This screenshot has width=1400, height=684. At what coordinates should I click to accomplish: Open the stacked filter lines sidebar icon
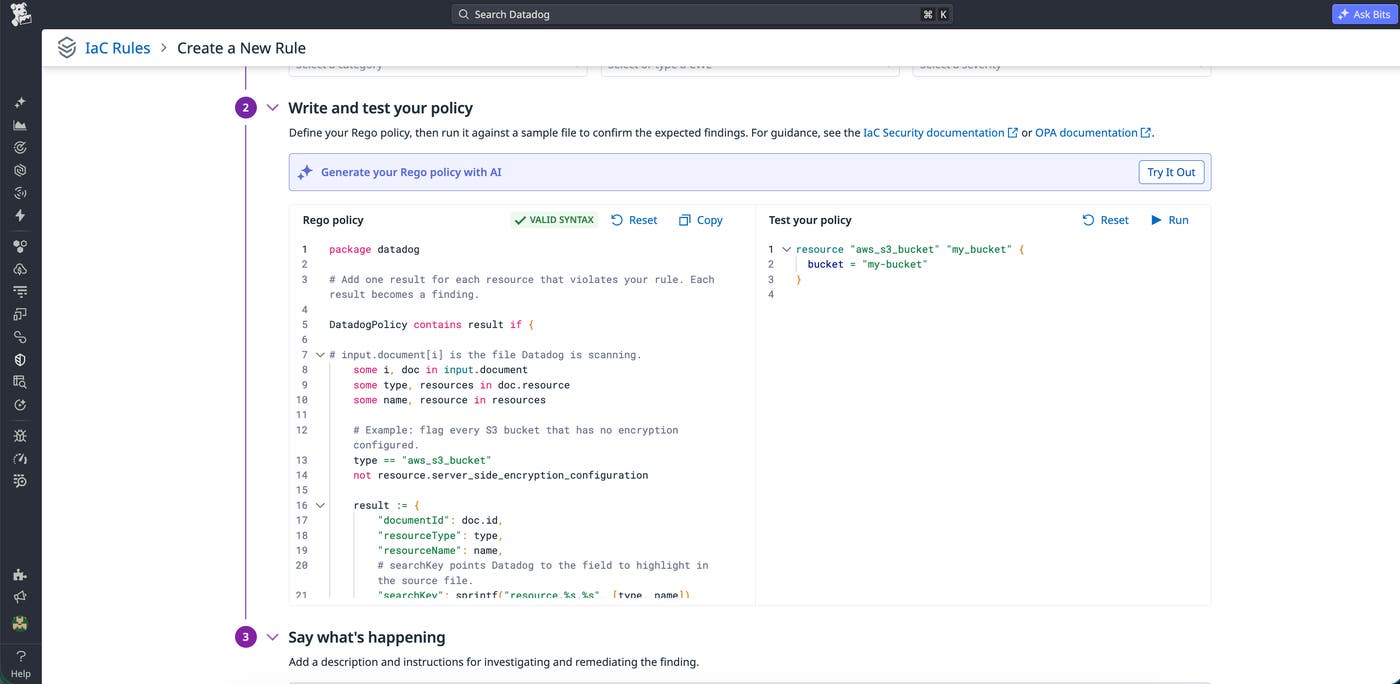click(20, 291)
